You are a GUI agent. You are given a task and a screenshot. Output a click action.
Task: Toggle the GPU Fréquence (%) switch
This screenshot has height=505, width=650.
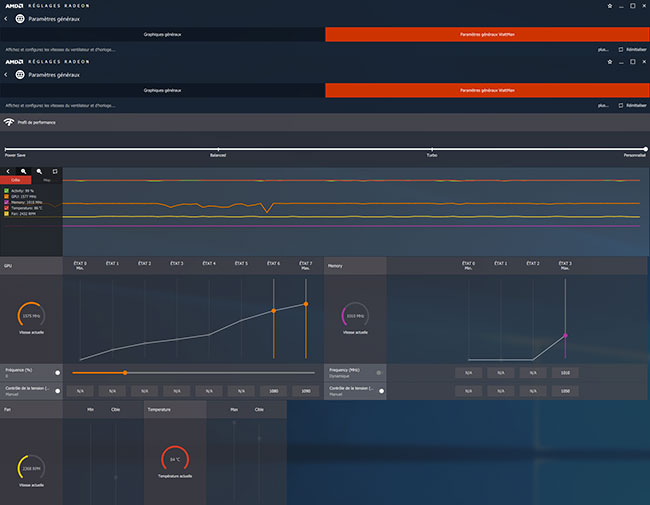(x=58, y=372)
